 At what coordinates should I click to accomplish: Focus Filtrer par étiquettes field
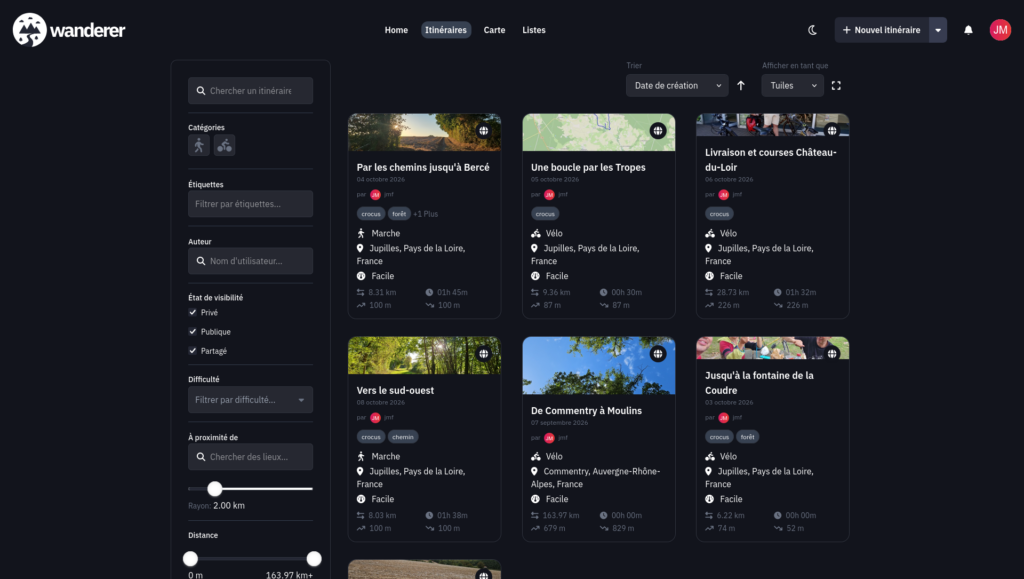point(250,204)
